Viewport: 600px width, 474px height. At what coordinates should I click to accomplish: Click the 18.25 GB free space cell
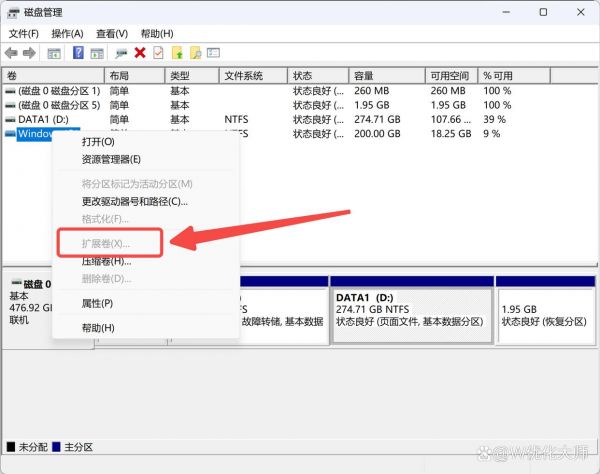[x=451, y=134]
